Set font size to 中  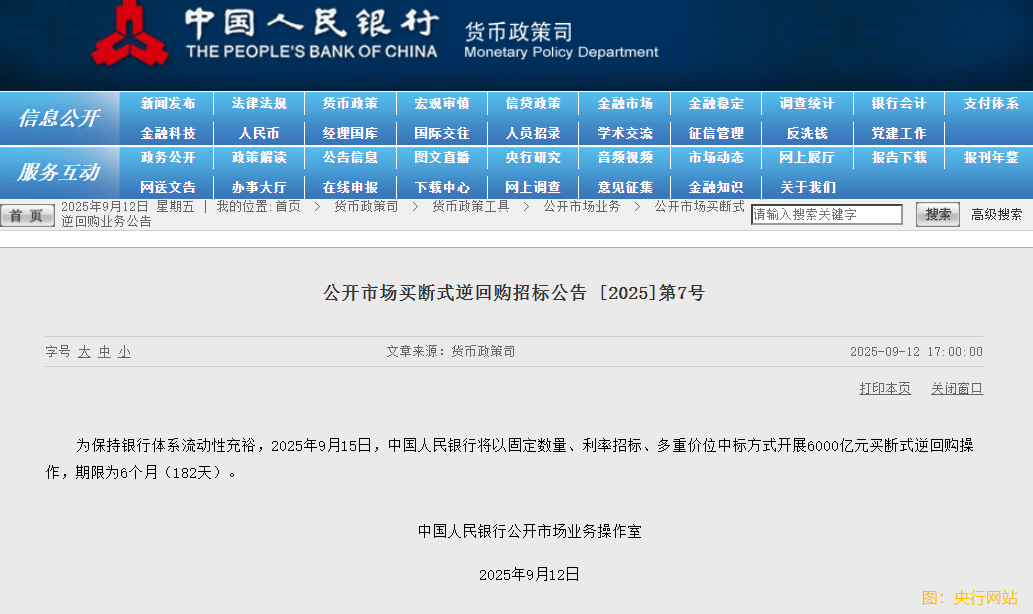(x=104, y=352)
